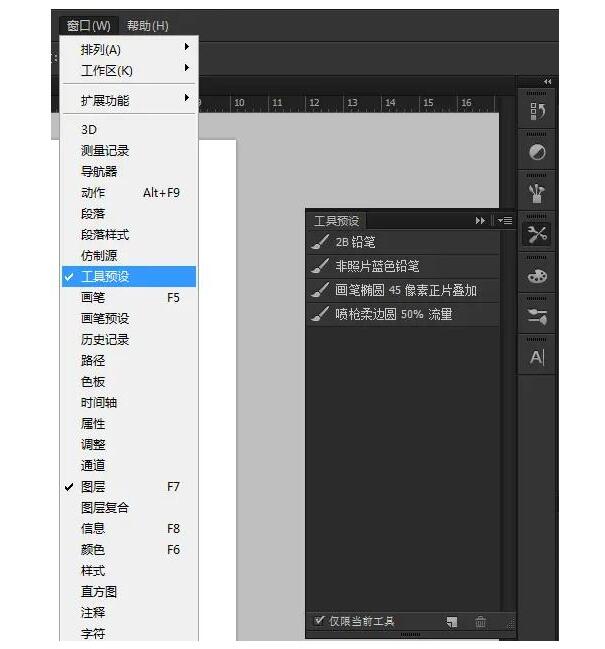The height and width of the screenshot is (649, 605).
Task: Choose 直方图 menu item
Action: click(129, 592)
